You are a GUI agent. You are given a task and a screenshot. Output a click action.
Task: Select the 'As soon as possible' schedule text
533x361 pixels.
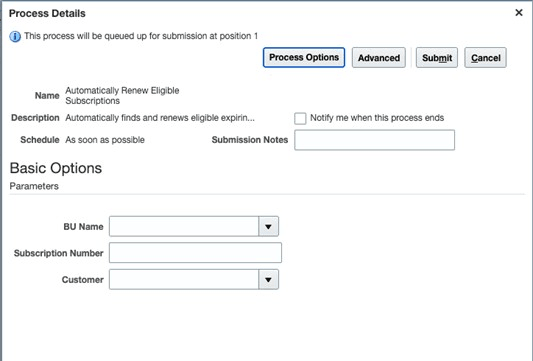click(x=105, y=140)
